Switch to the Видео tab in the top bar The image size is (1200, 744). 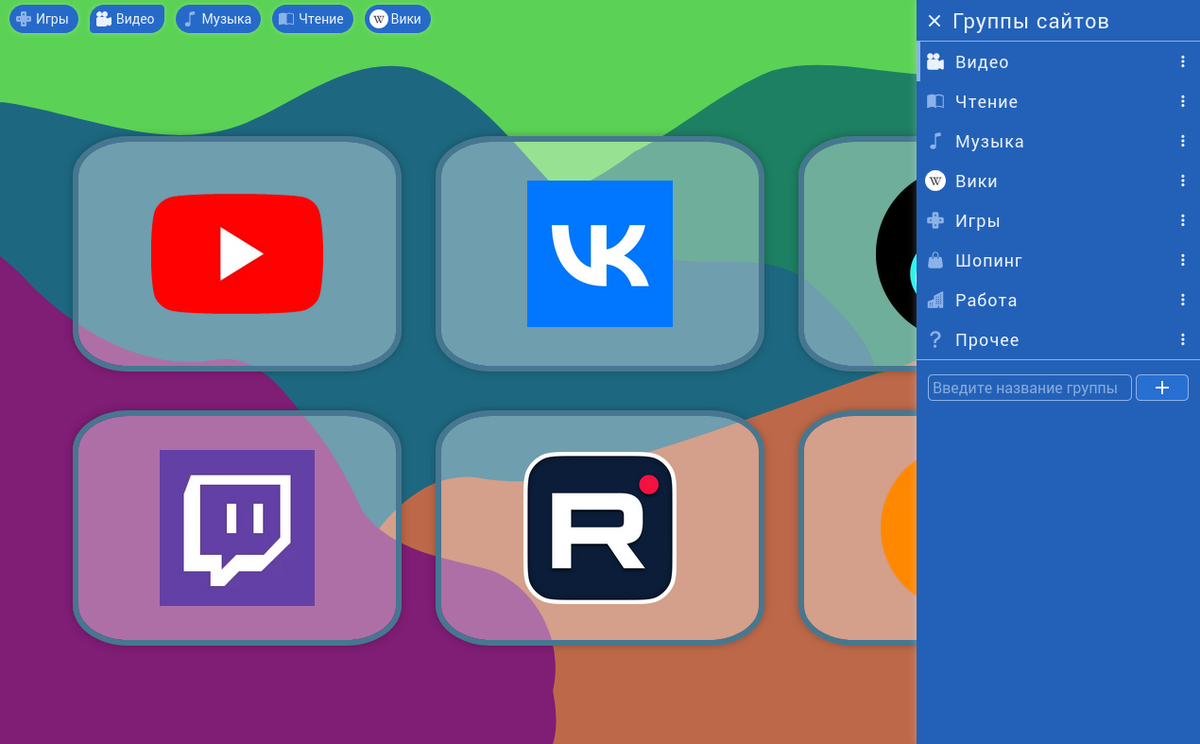(127, 19)
